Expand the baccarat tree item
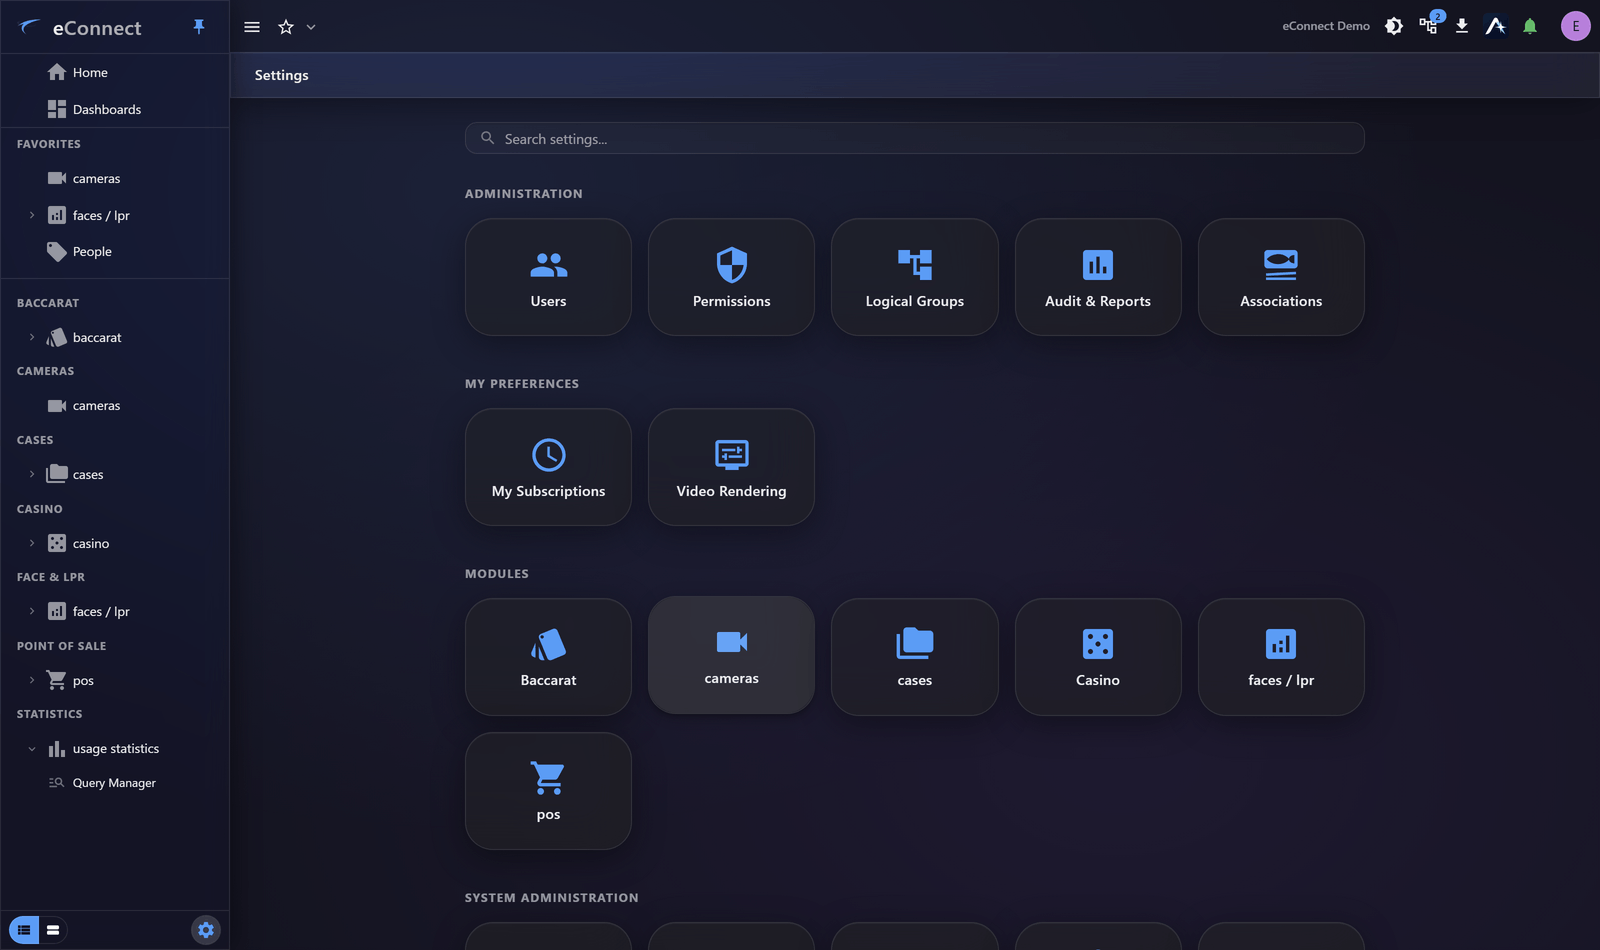 [x=32, y=337]
